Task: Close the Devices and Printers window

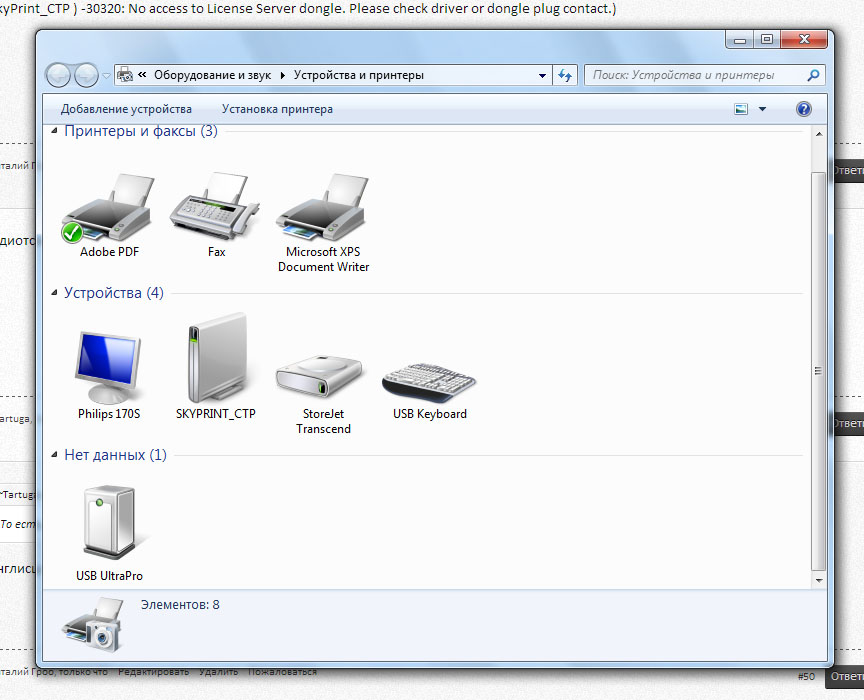Action: pos(804,40)
